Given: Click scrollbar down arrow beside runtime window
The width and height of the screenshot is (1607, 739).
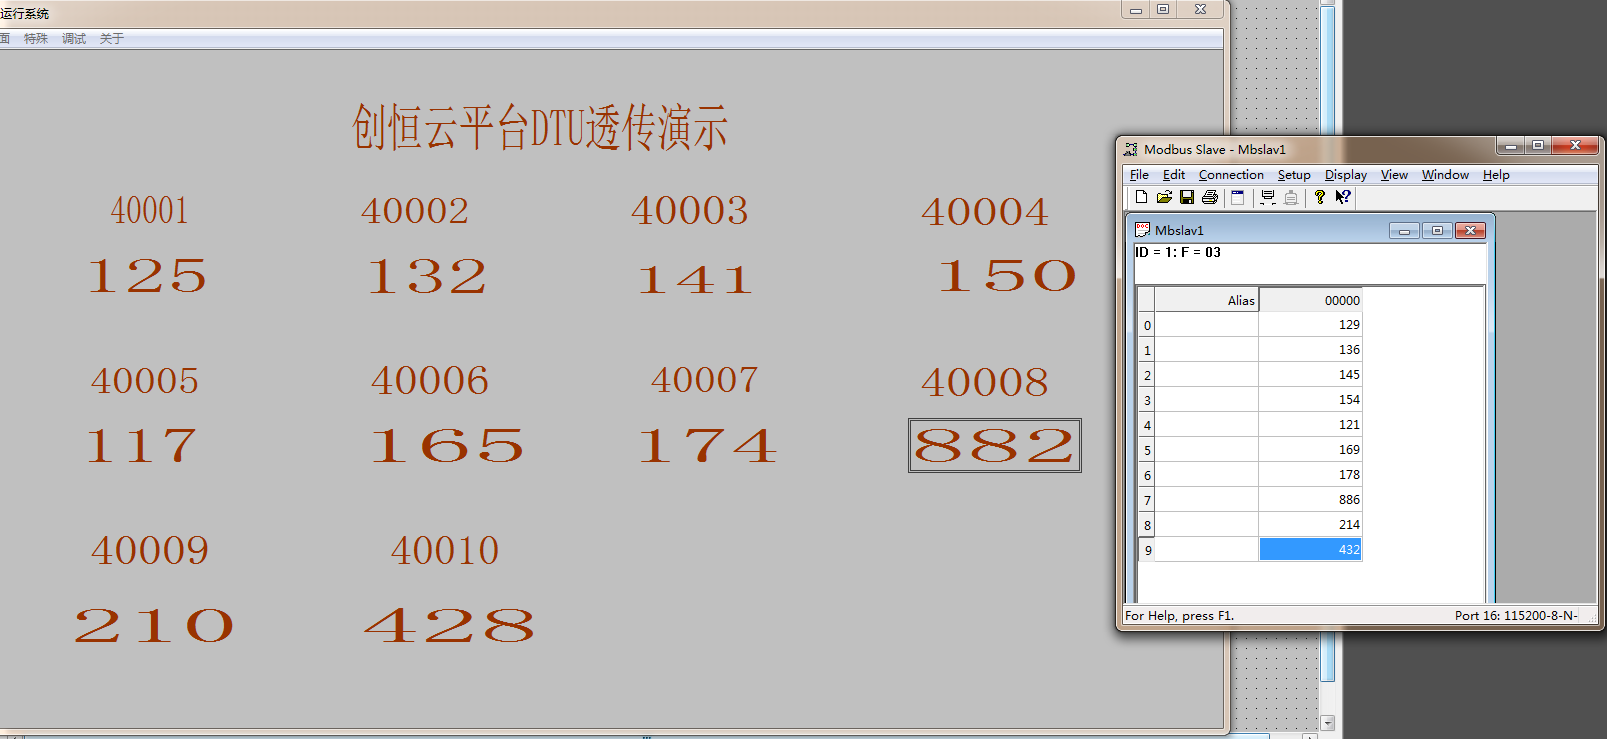Looking at the screenshot, I should [1328, 722].
